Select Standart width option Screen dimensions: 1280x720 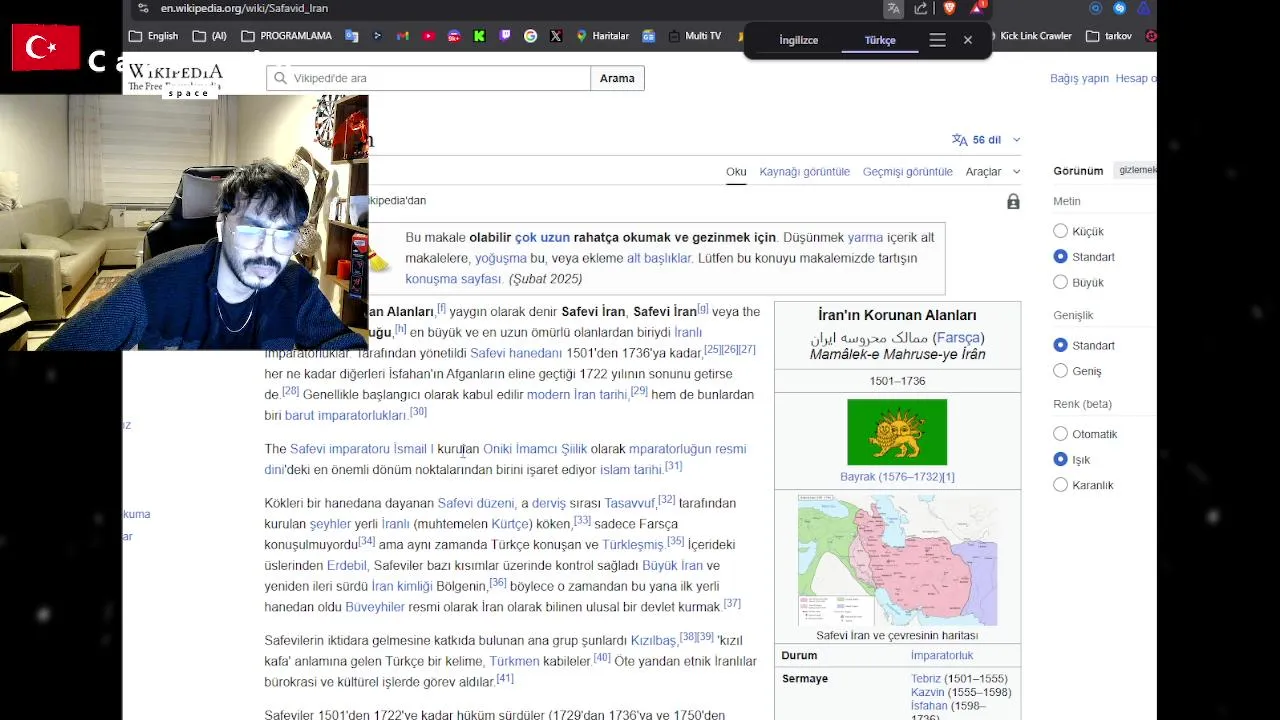pos(1061,345)
